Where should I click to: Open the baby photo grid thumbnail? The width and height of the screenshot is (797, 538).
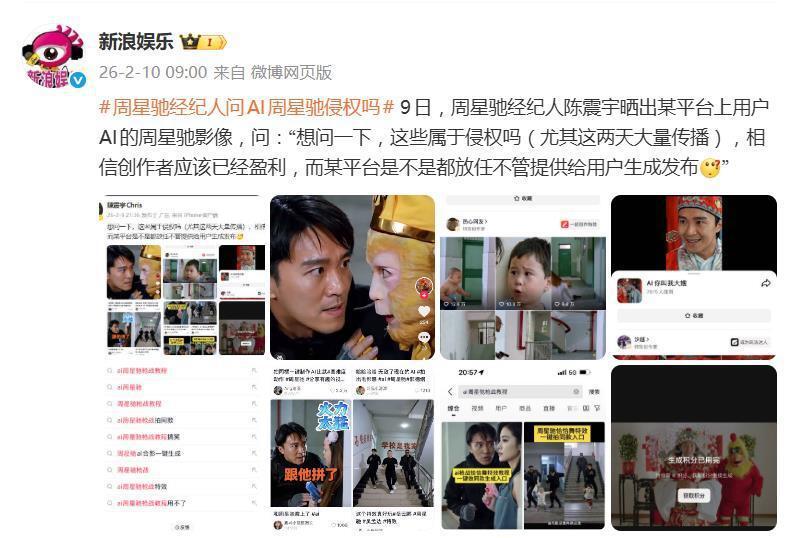pos(523,277)
